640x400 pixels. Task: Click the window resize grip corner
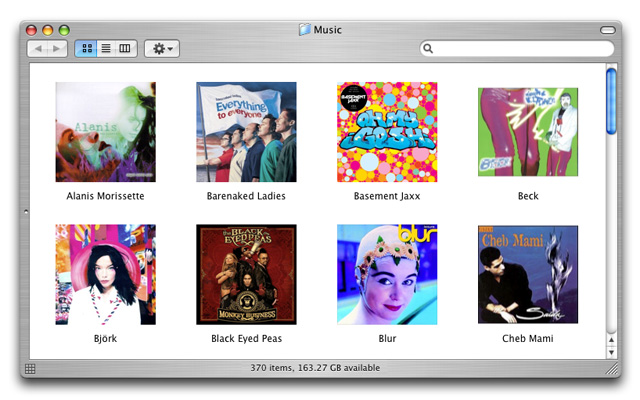(611, 369)
